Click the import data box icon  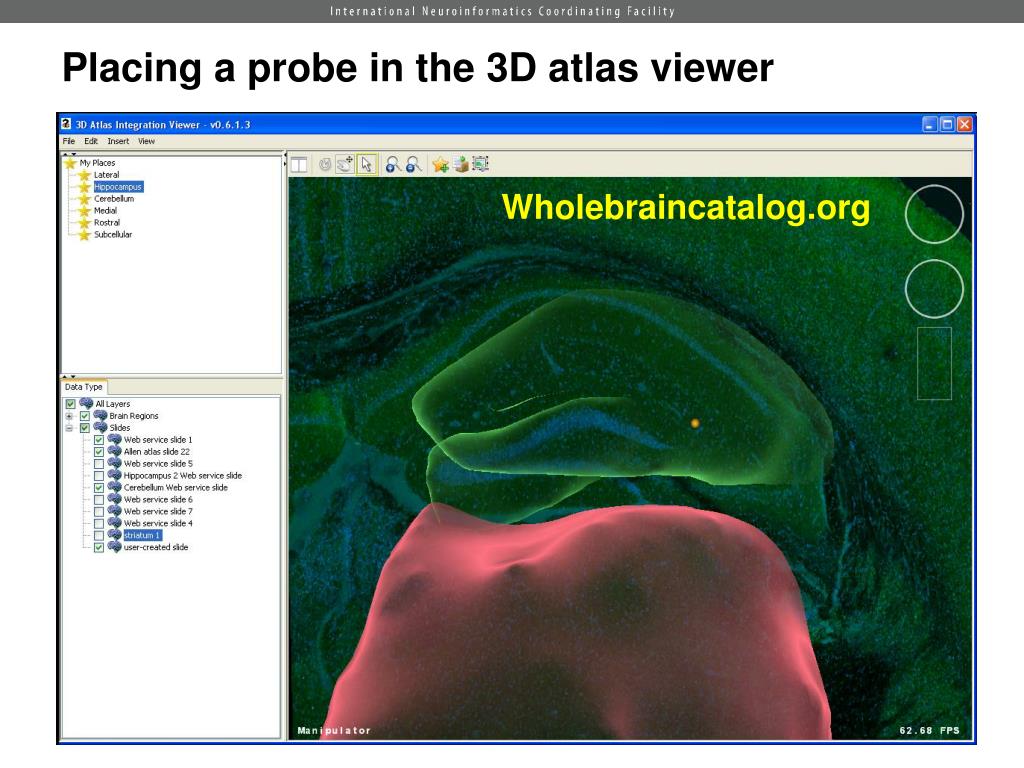tap(461, 165)
